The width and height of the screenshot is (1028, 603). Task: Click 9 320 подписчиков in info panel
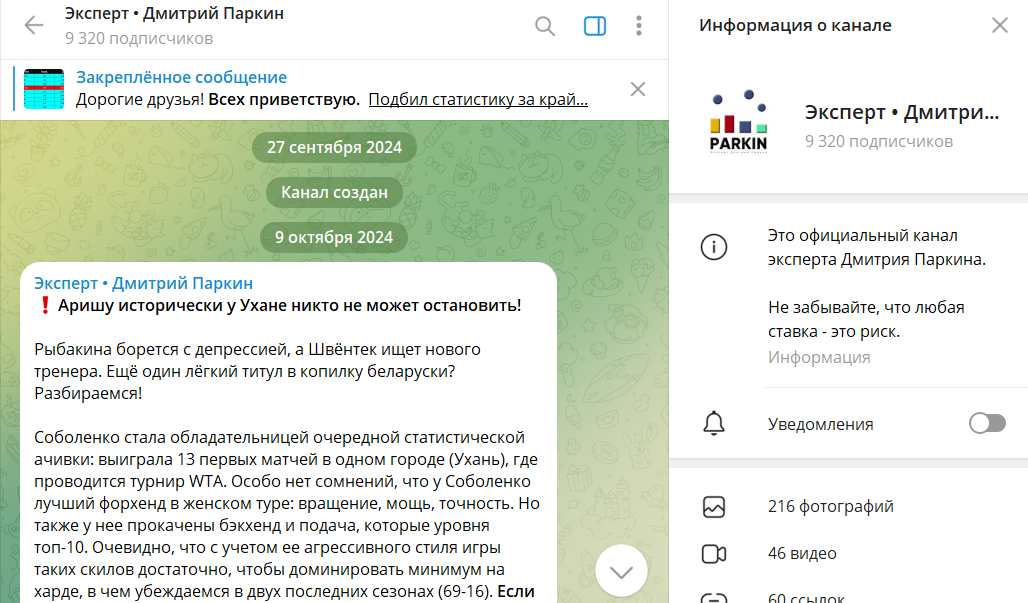pyautogui.click(x=879, y=142)
